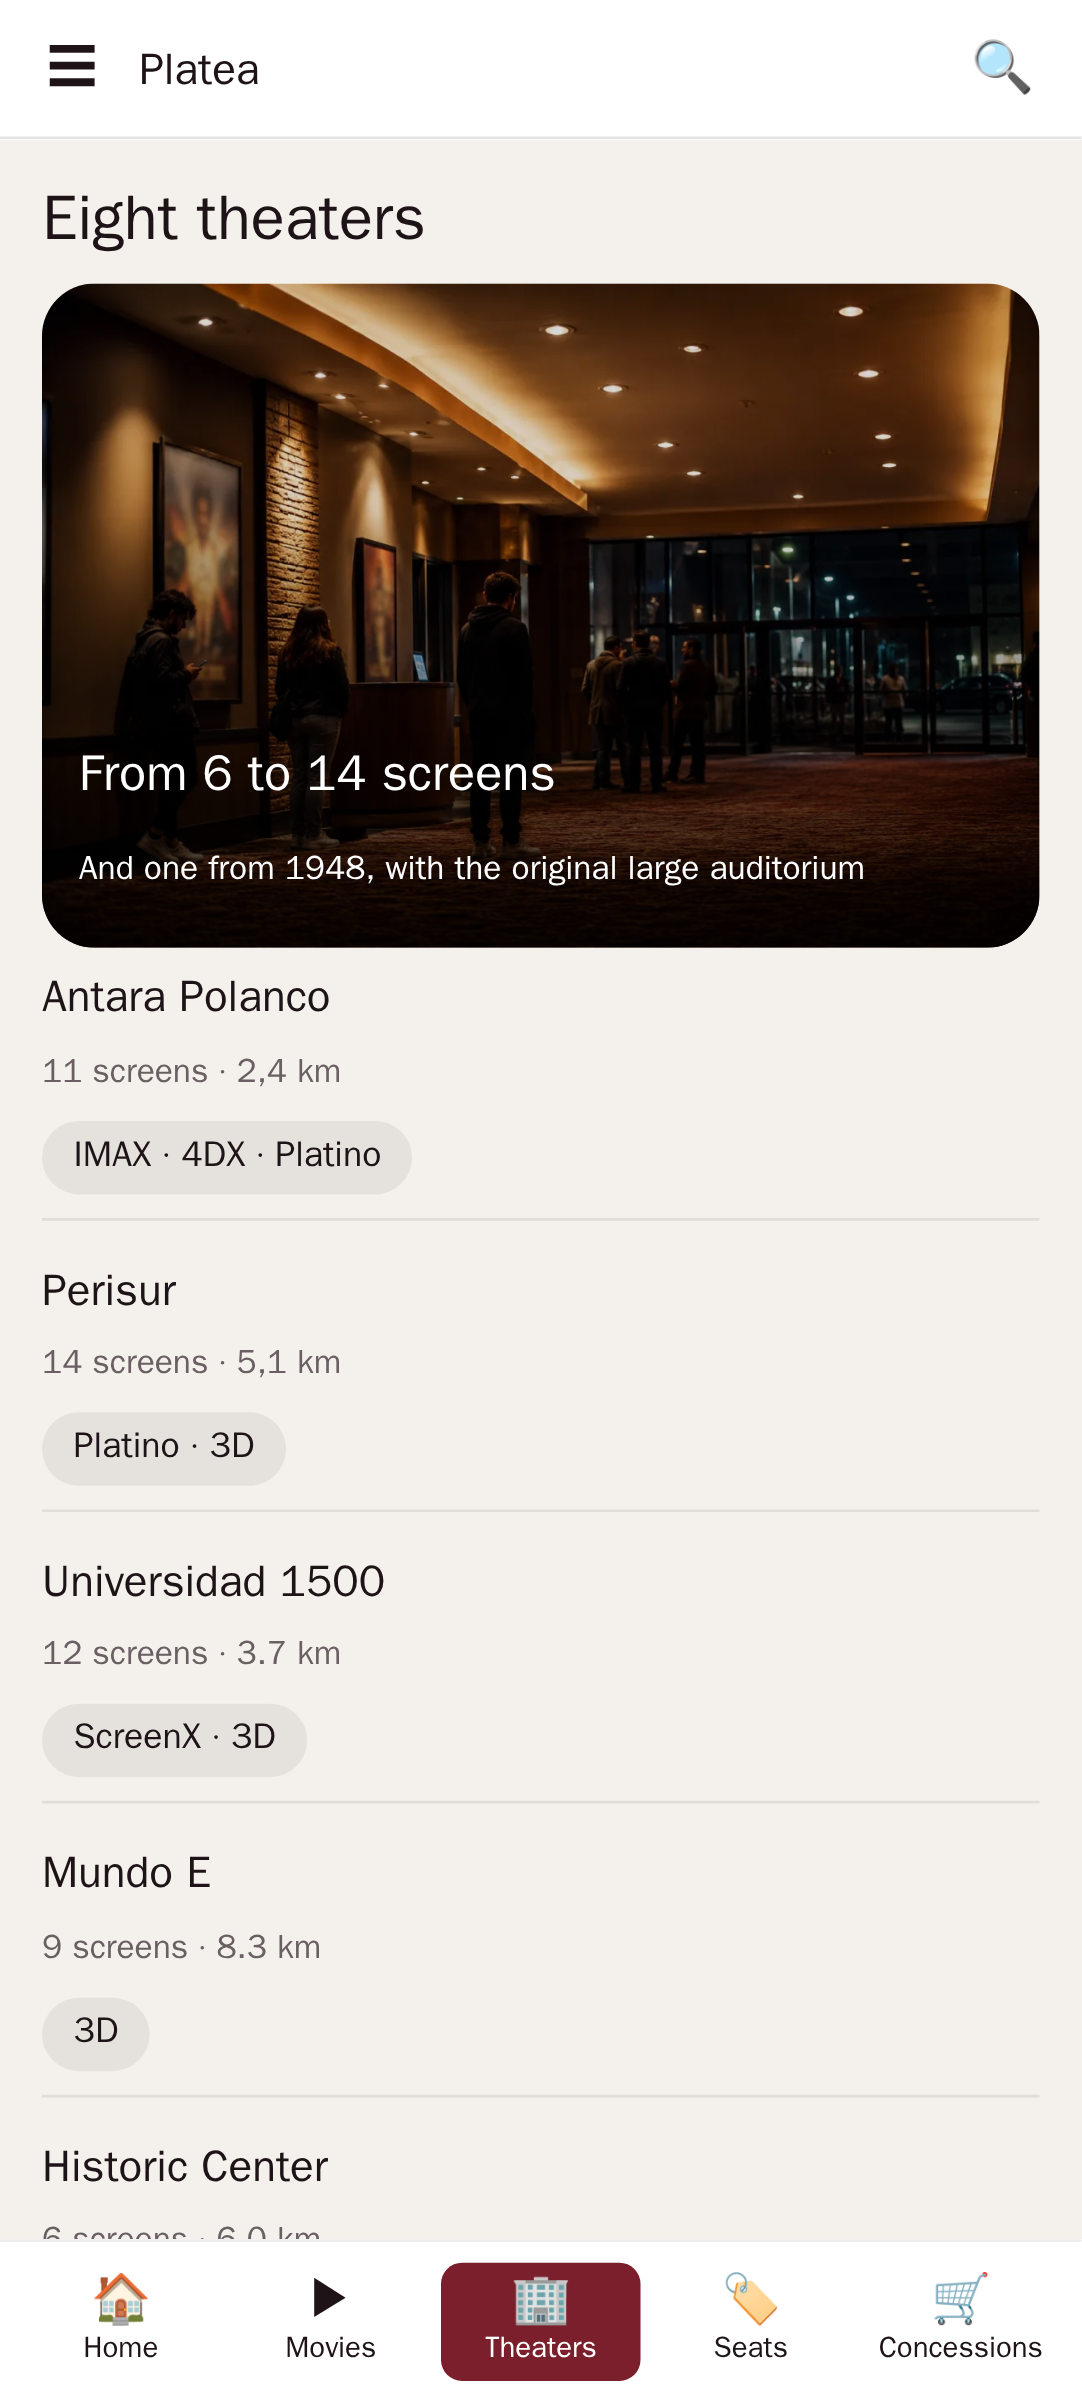Select the Theaters building icon
This screenshot has width=1082, height=2402.
click(x=541, y=2300)
